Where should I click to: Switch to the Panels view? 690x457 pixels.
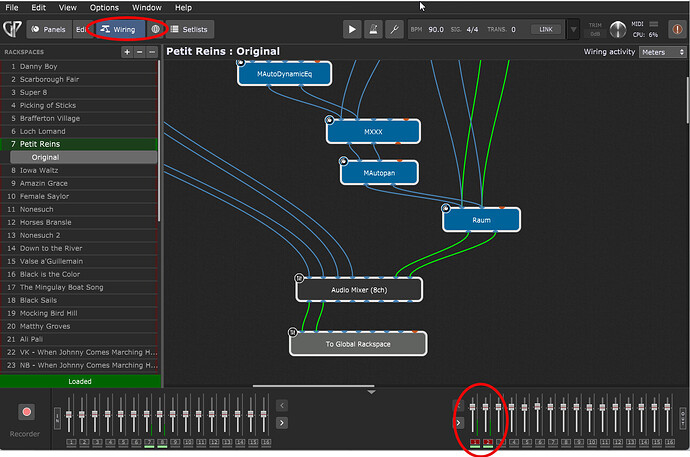coord(49,29)
